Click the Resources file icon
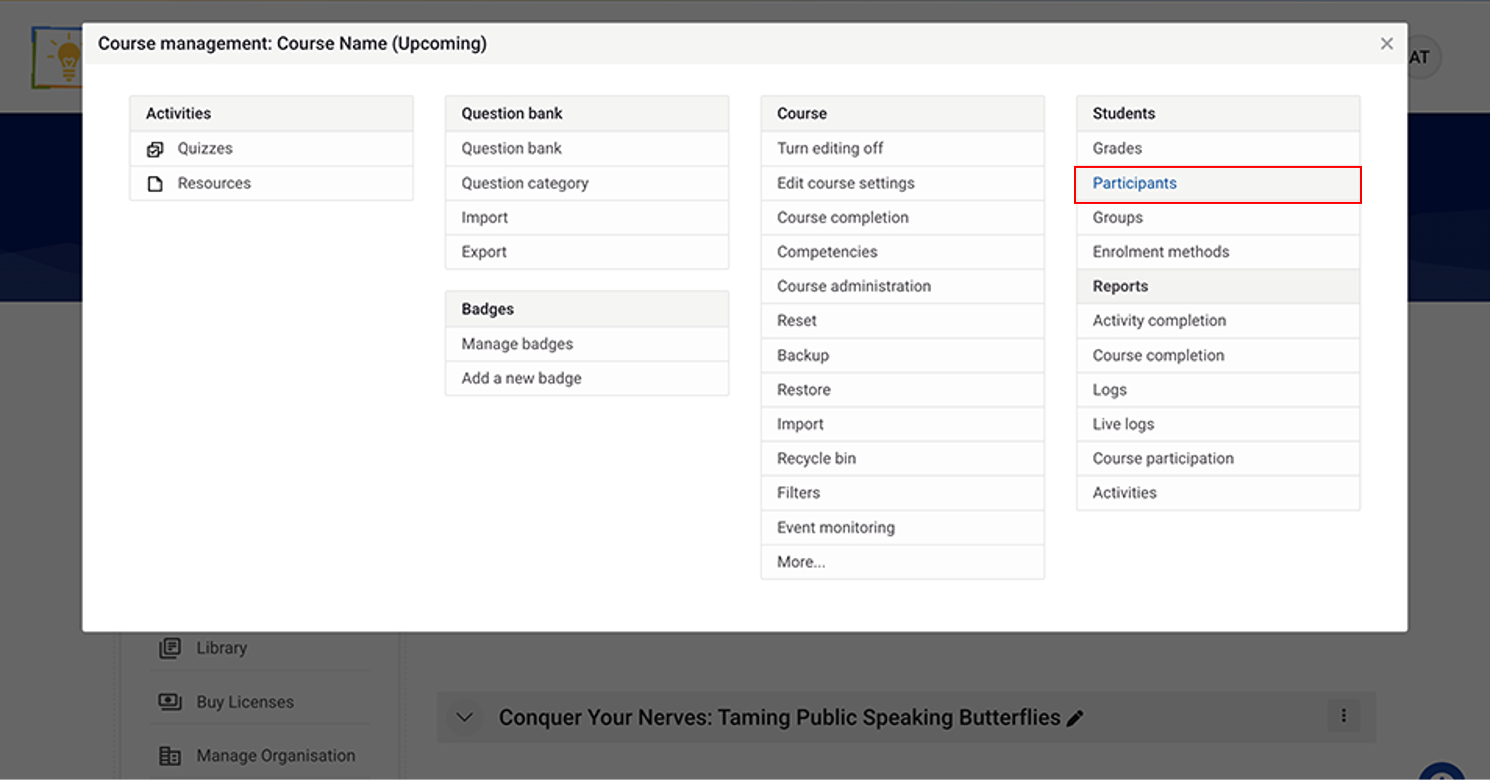Image resolution: width=1490 pixels, height=780 pixels. [155, 184]
